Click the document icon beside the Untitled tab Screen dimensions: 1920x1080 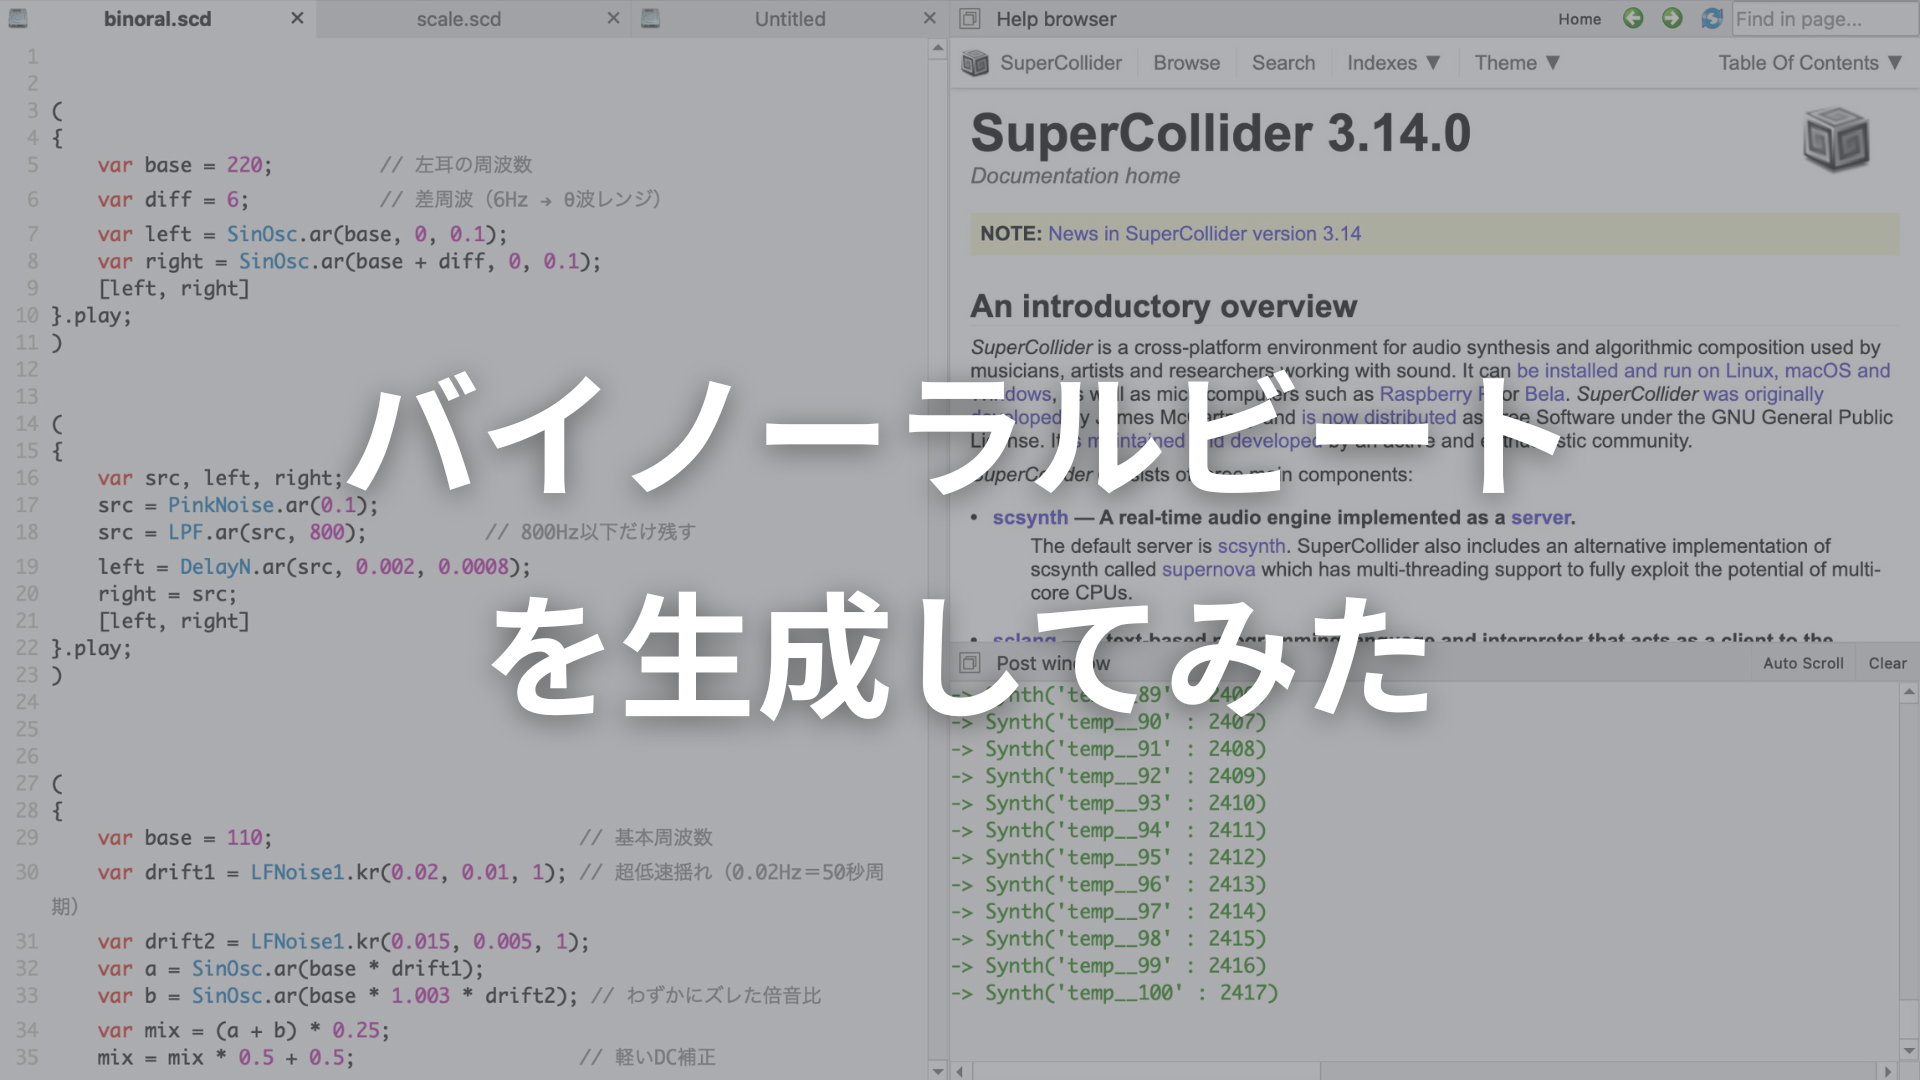pyautogui.click(x=651, y=18)
